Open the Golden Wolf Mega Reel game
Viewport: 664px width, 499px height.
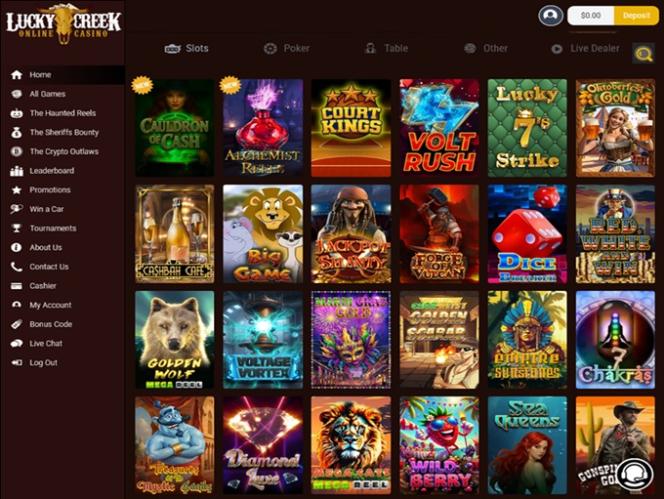point(174,339)
